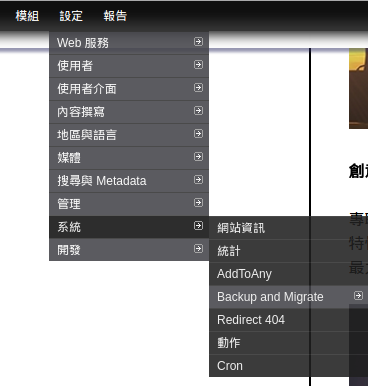Image resolution: width=368 pixels, height=386 pixels.
Task: Click the arrow icon for 搜尋與 Metadata
Action: coord(198,179)
